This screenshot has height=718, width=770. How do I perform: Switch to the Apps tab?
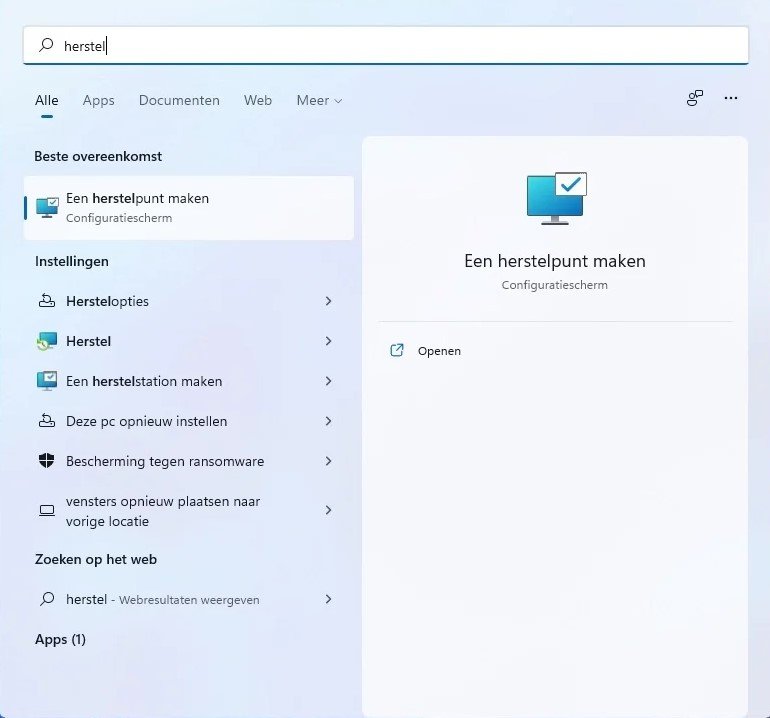(x=99, y=100)
